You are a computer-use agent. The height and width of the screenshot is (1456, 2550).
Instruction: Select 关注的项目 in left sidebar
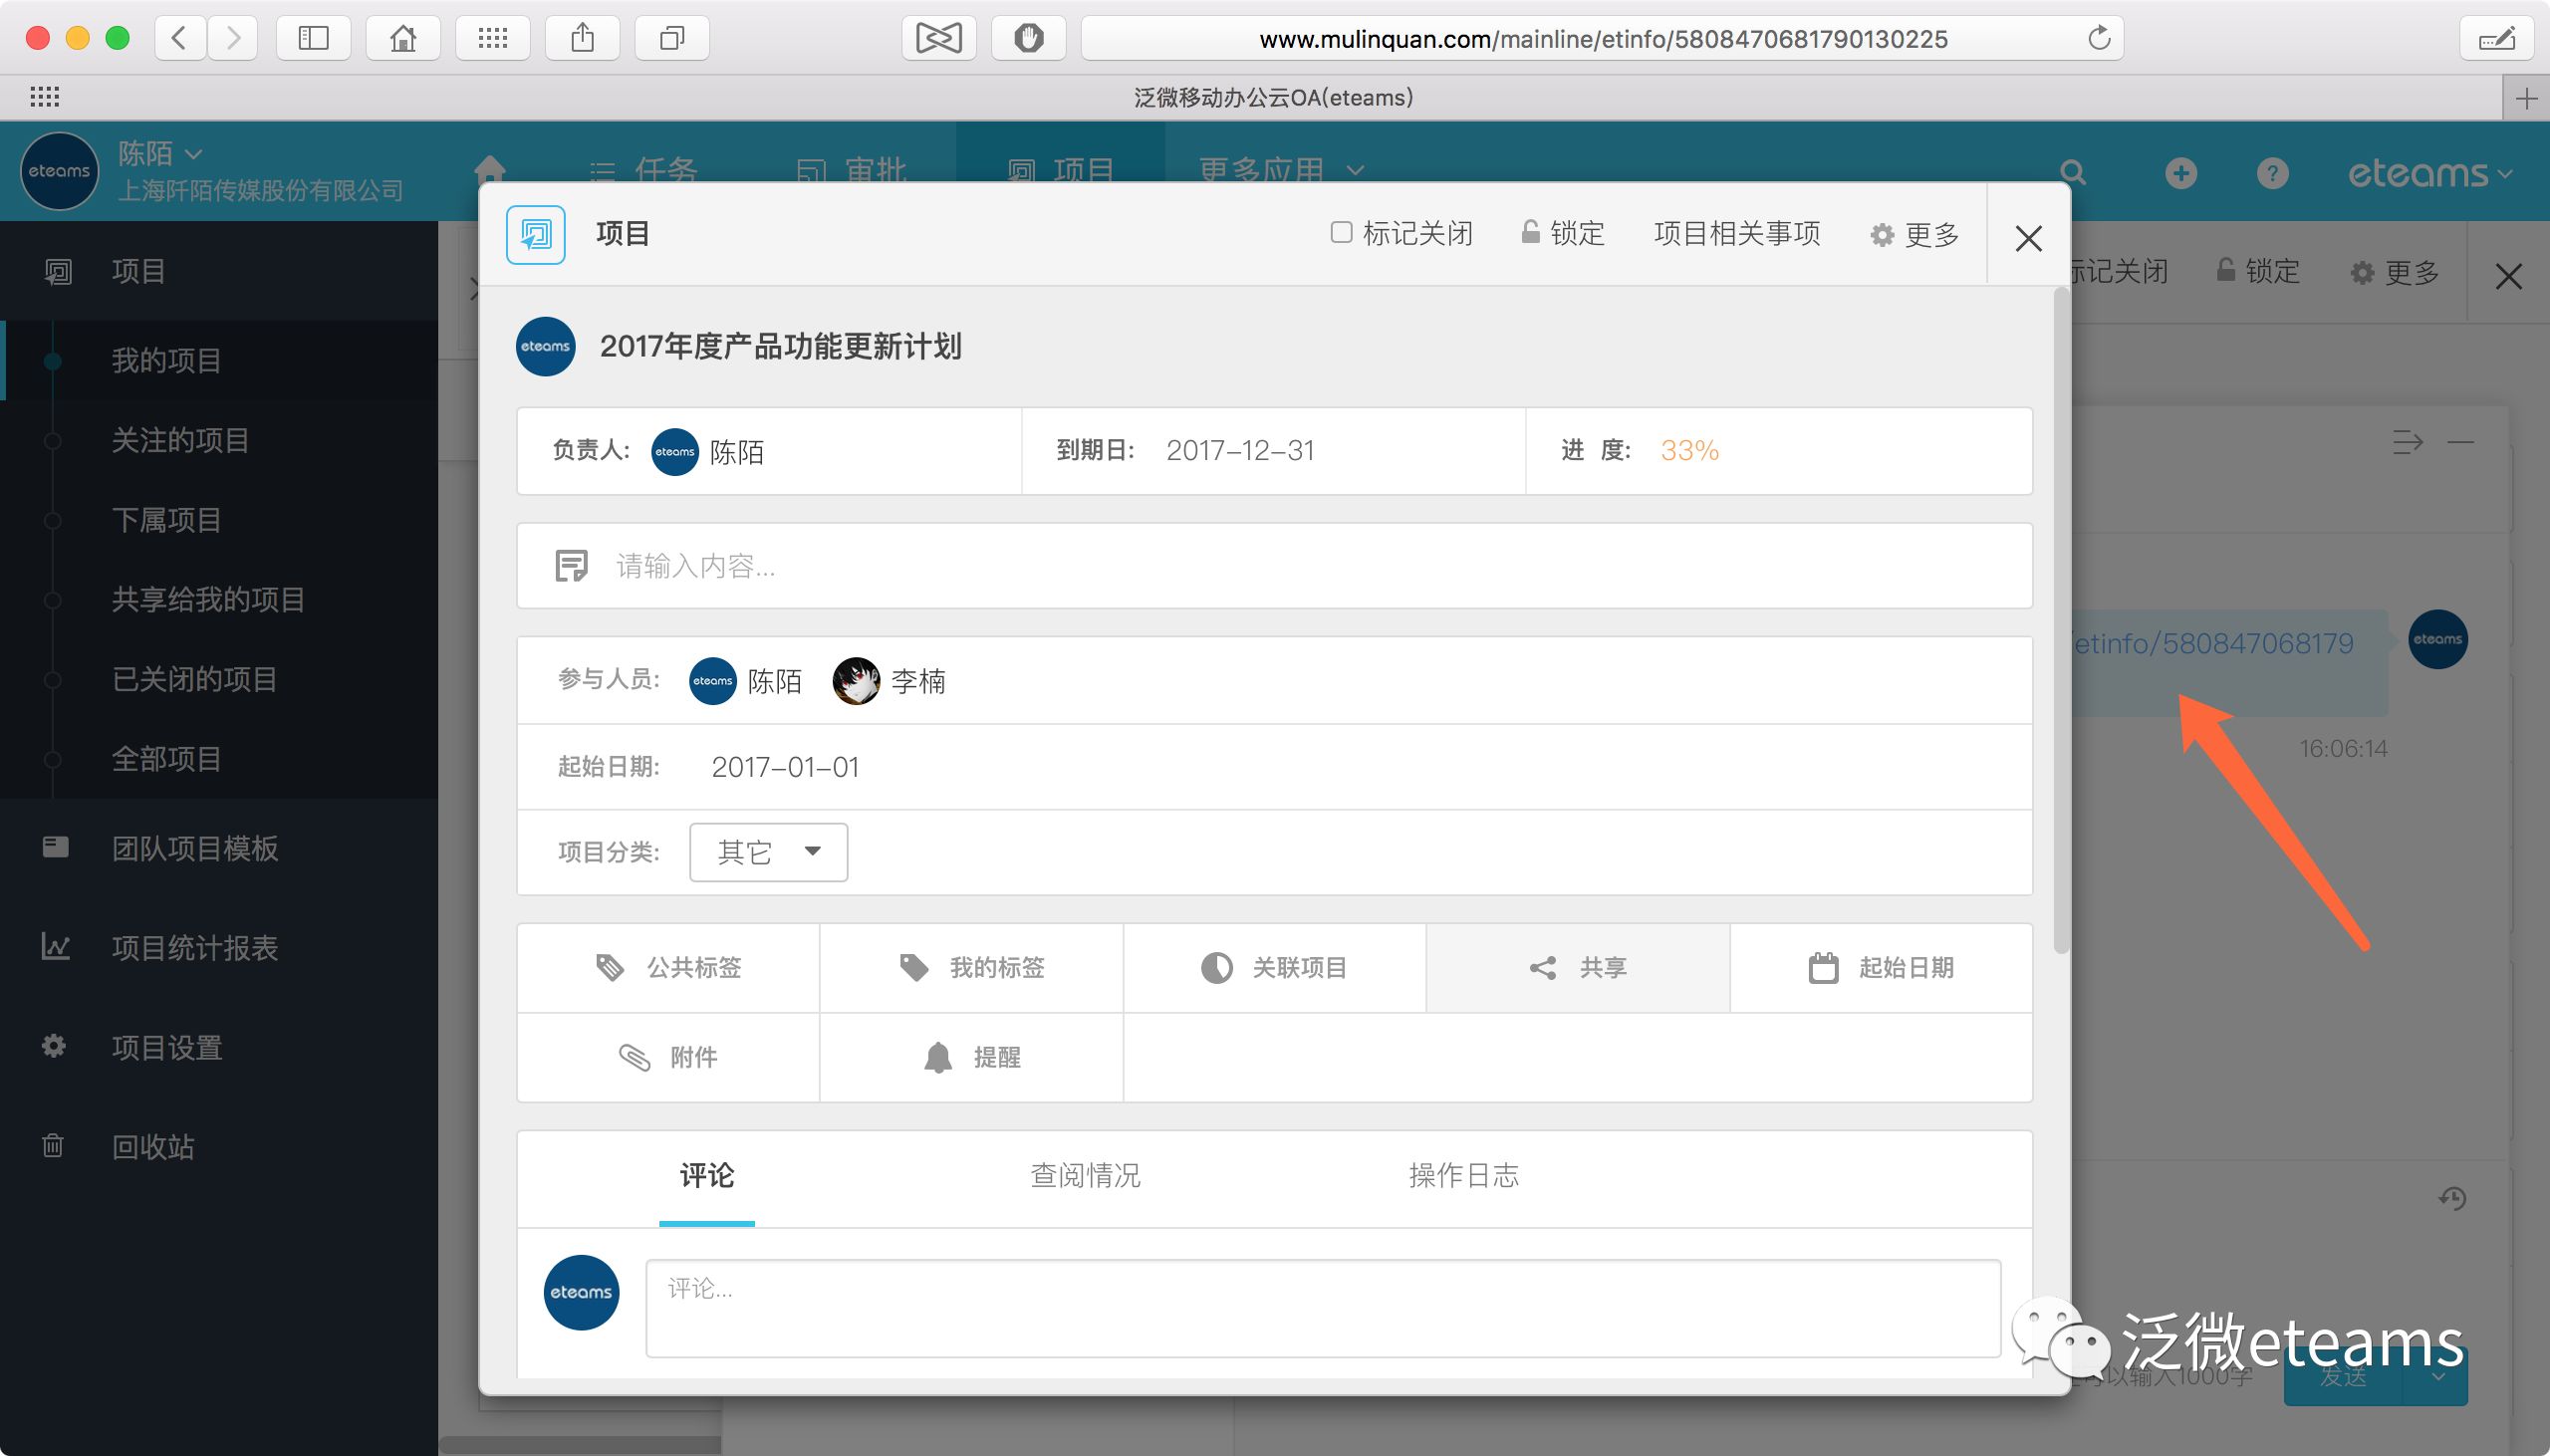coord(180,440)
